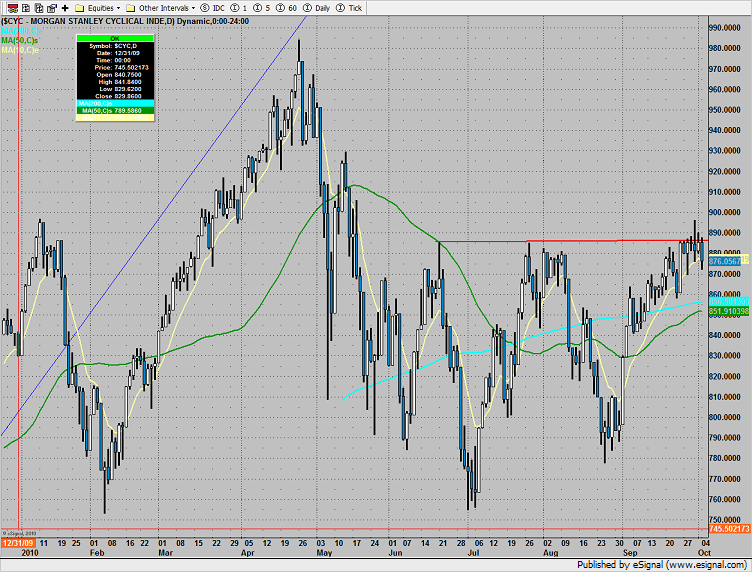The height and width of the screenshot is (572, 752).
Task: Switch to Daily interval
Action: [317, 8]
